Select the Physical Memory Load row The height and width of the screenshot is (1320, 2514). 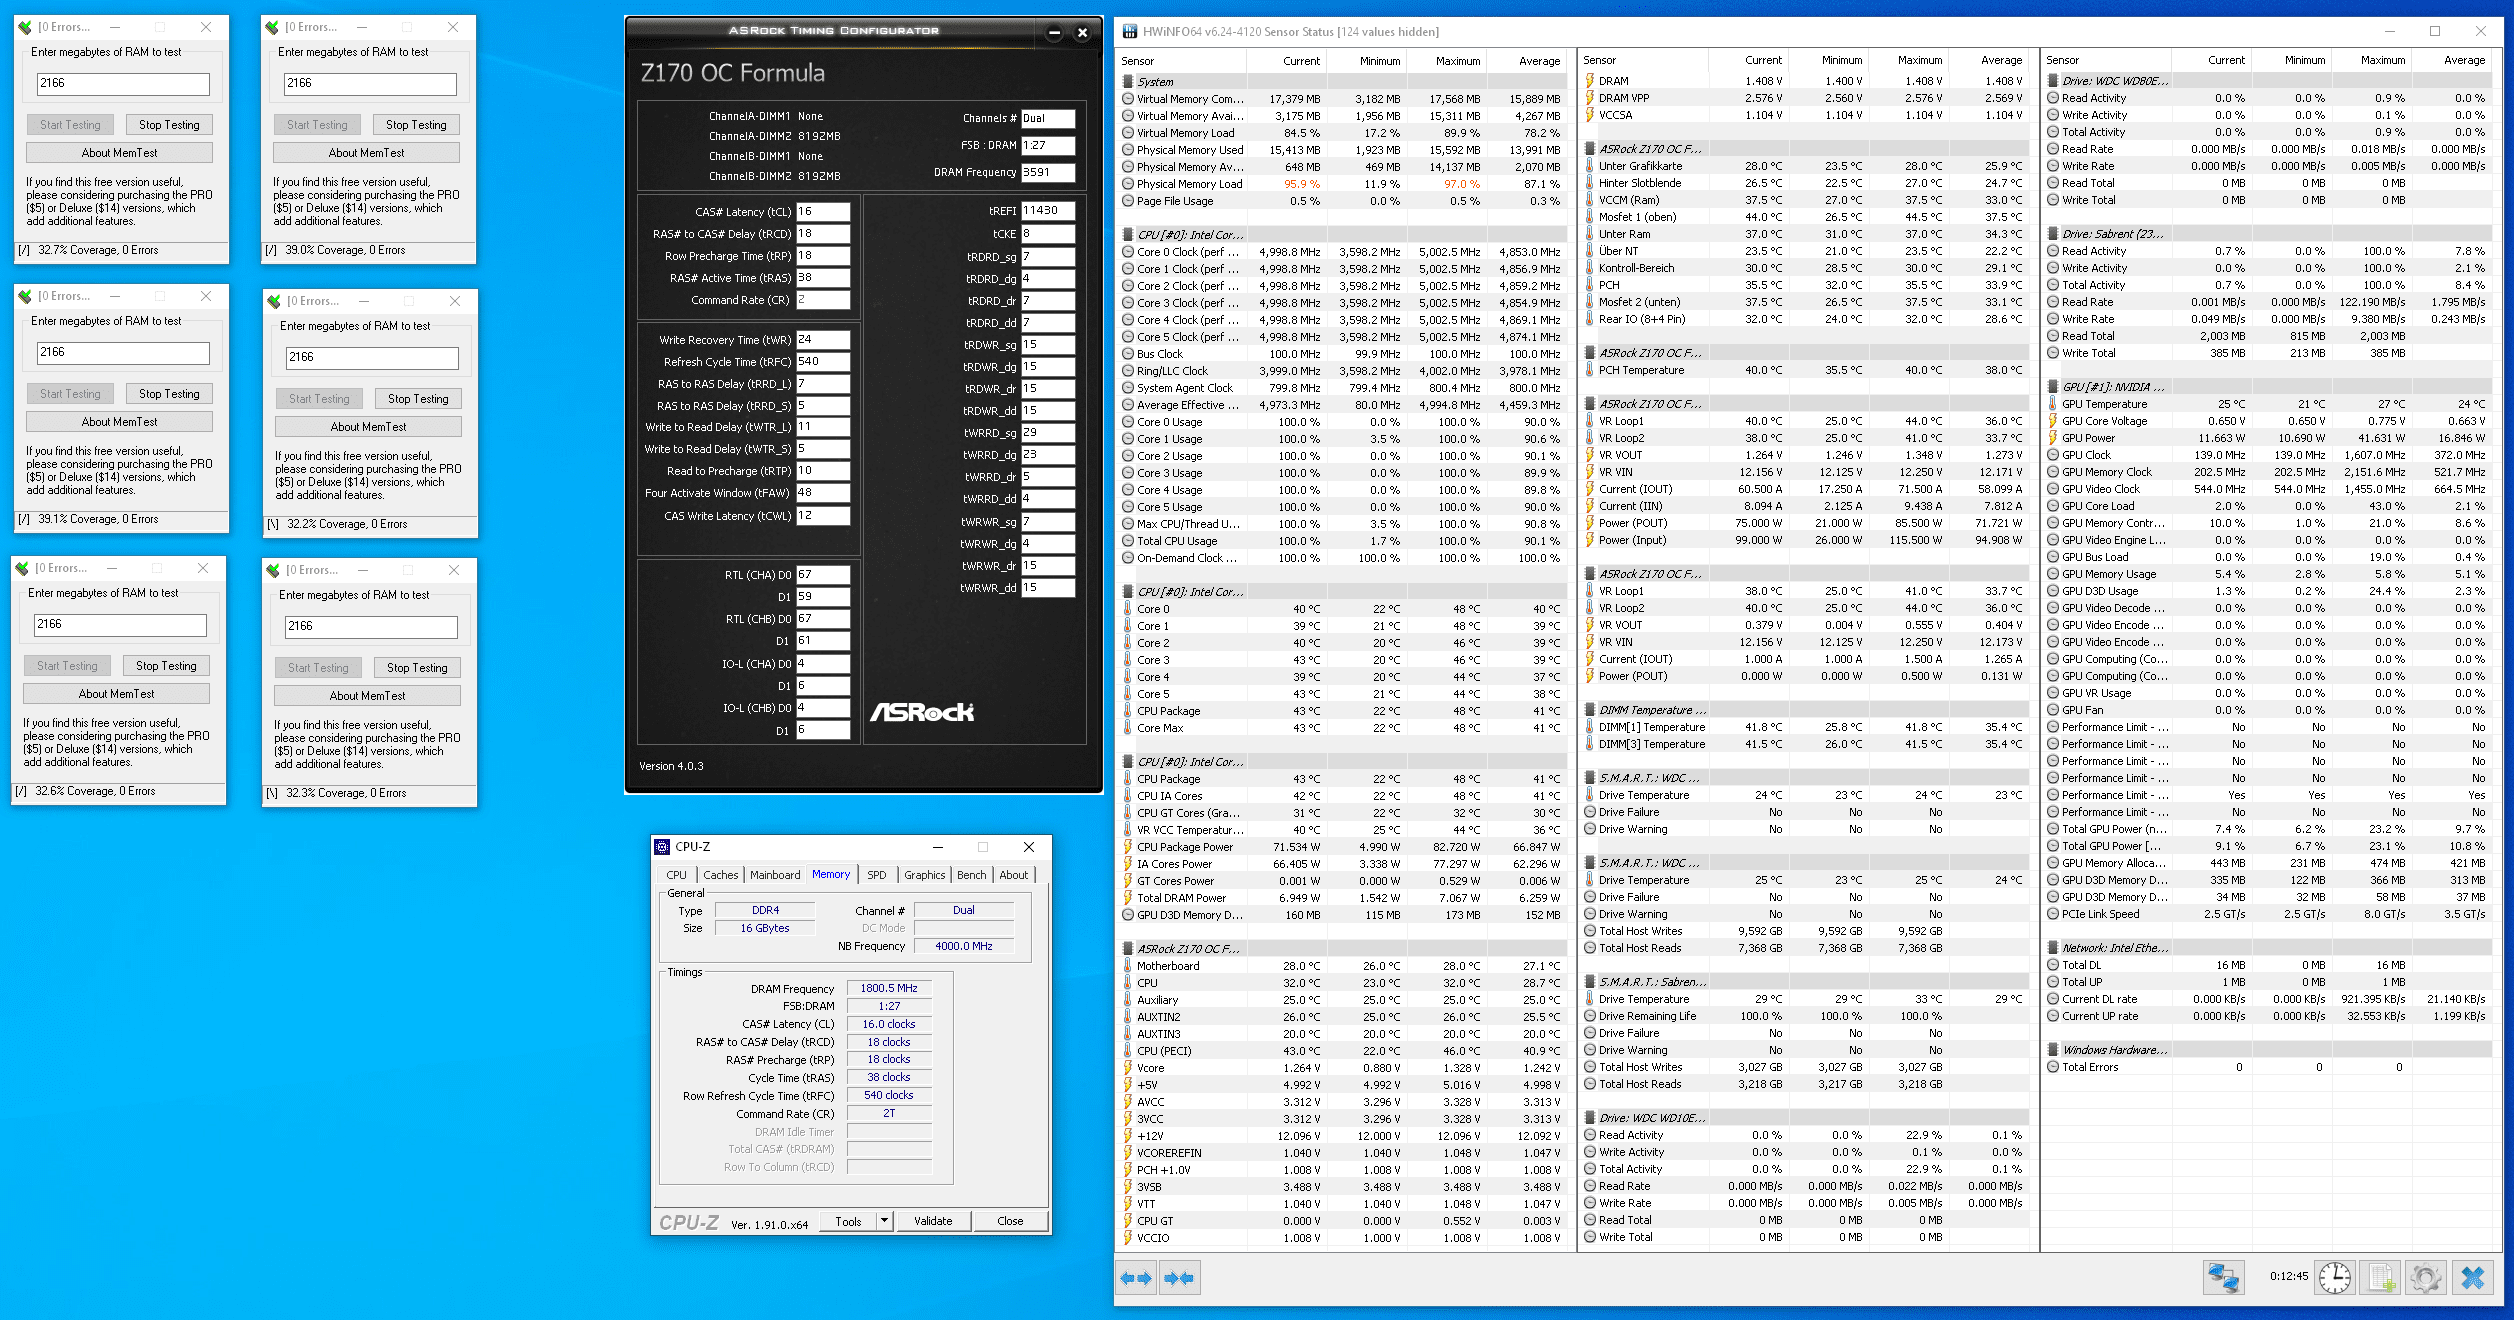coord(1341,184)
